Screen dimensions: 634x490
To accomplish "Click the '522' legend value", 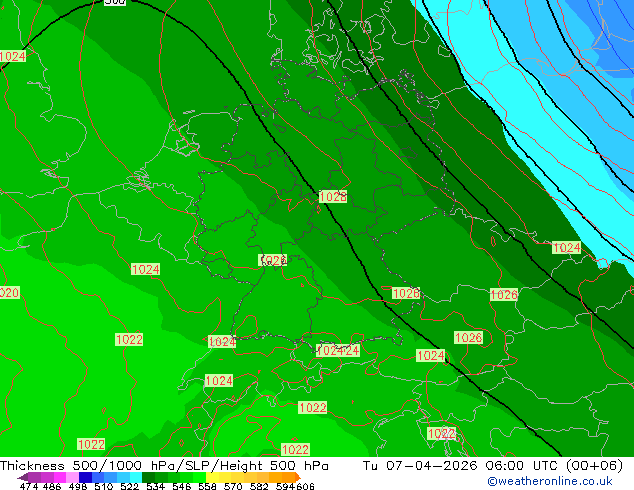I will coord(129,486).
